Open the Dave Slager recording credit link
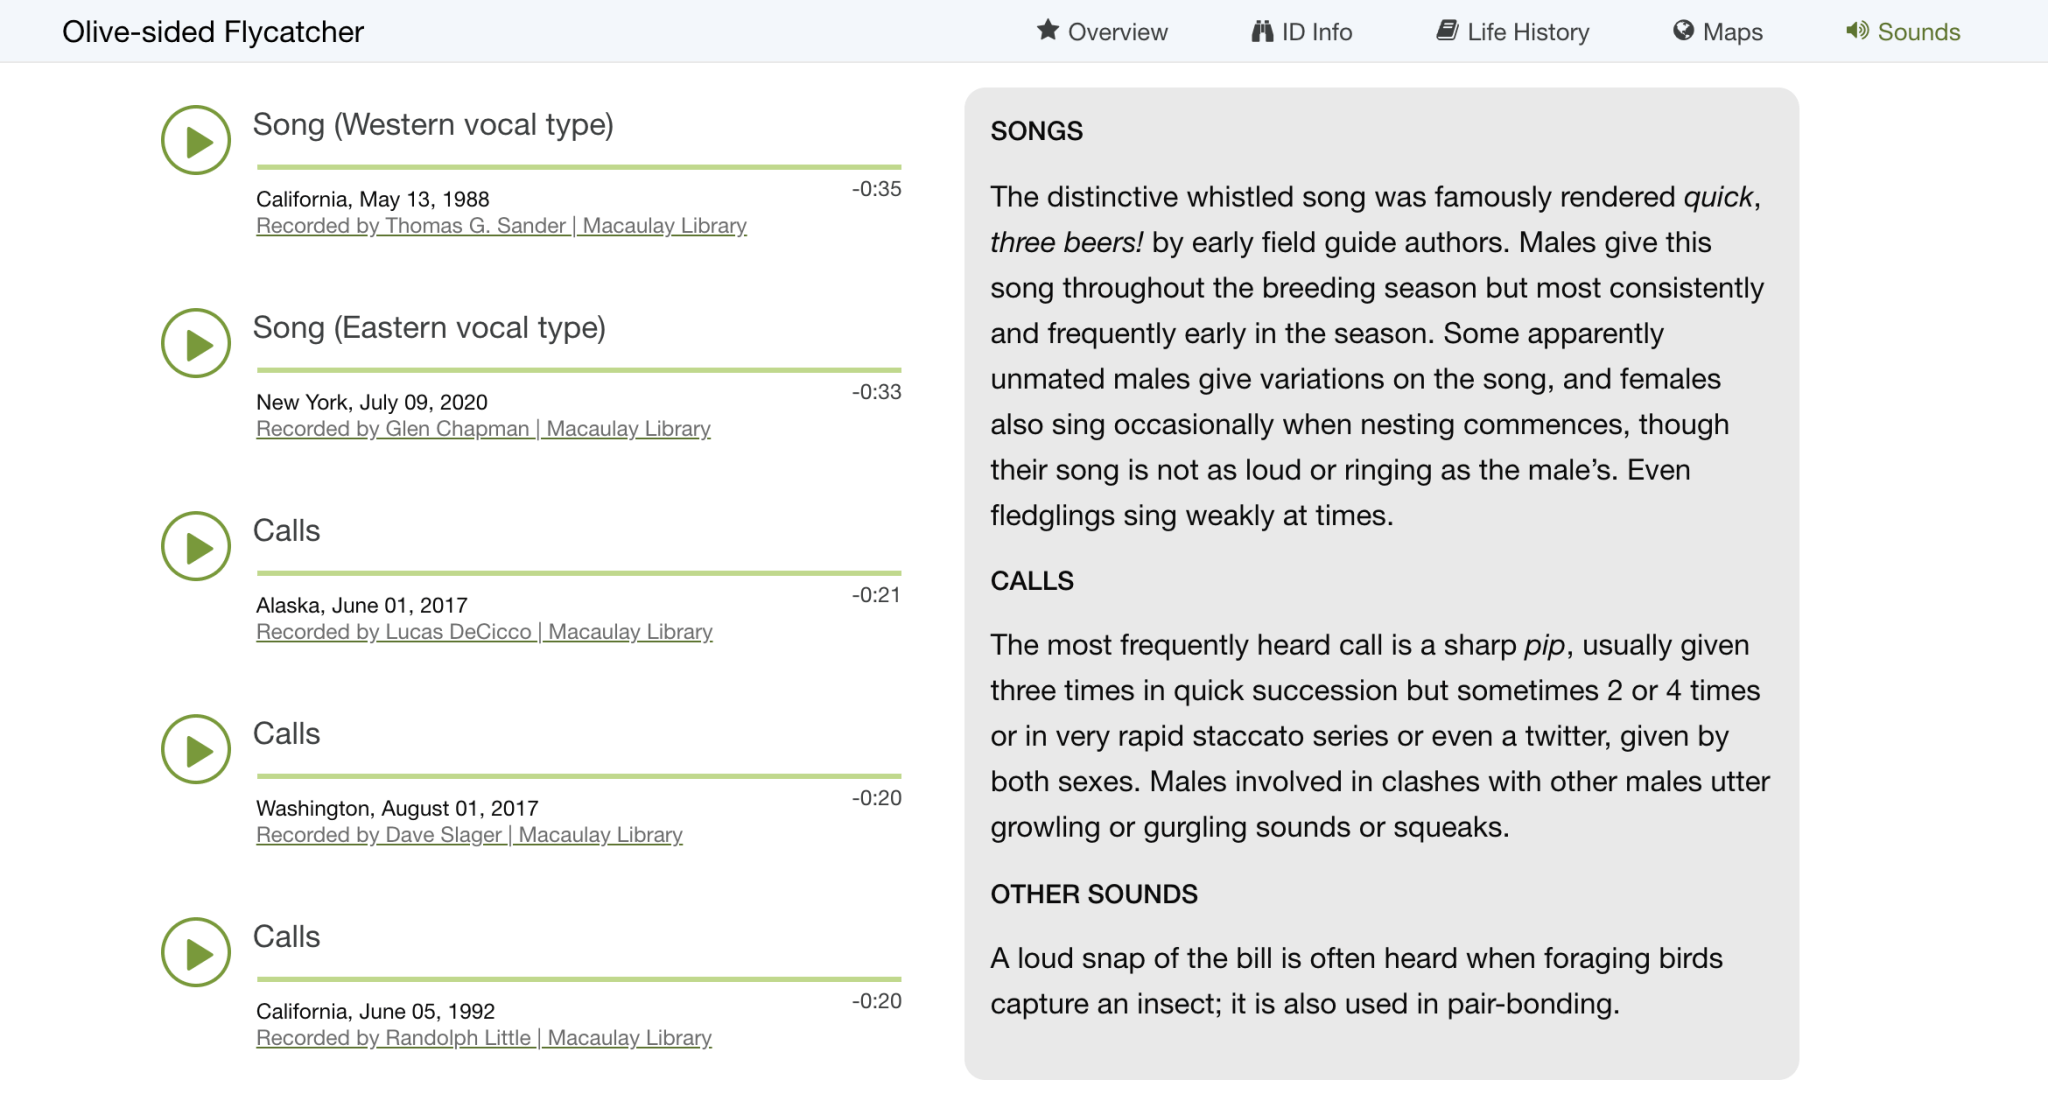 coord(469,834)
